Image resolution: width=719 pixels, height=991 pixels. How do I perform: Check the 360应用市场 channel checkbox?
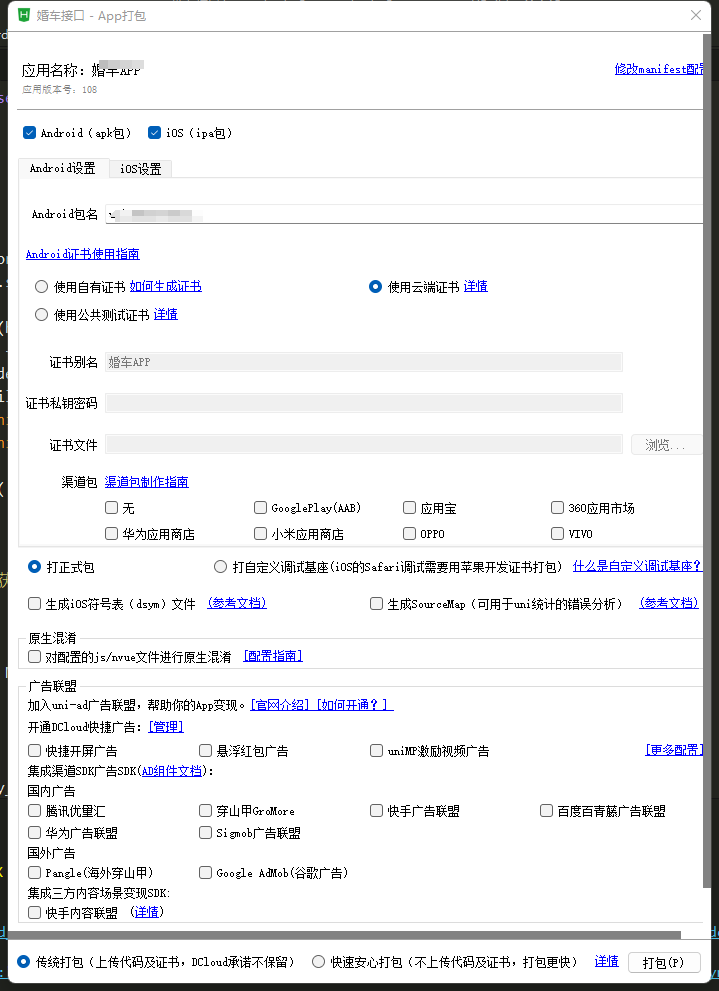pos(557,507)
